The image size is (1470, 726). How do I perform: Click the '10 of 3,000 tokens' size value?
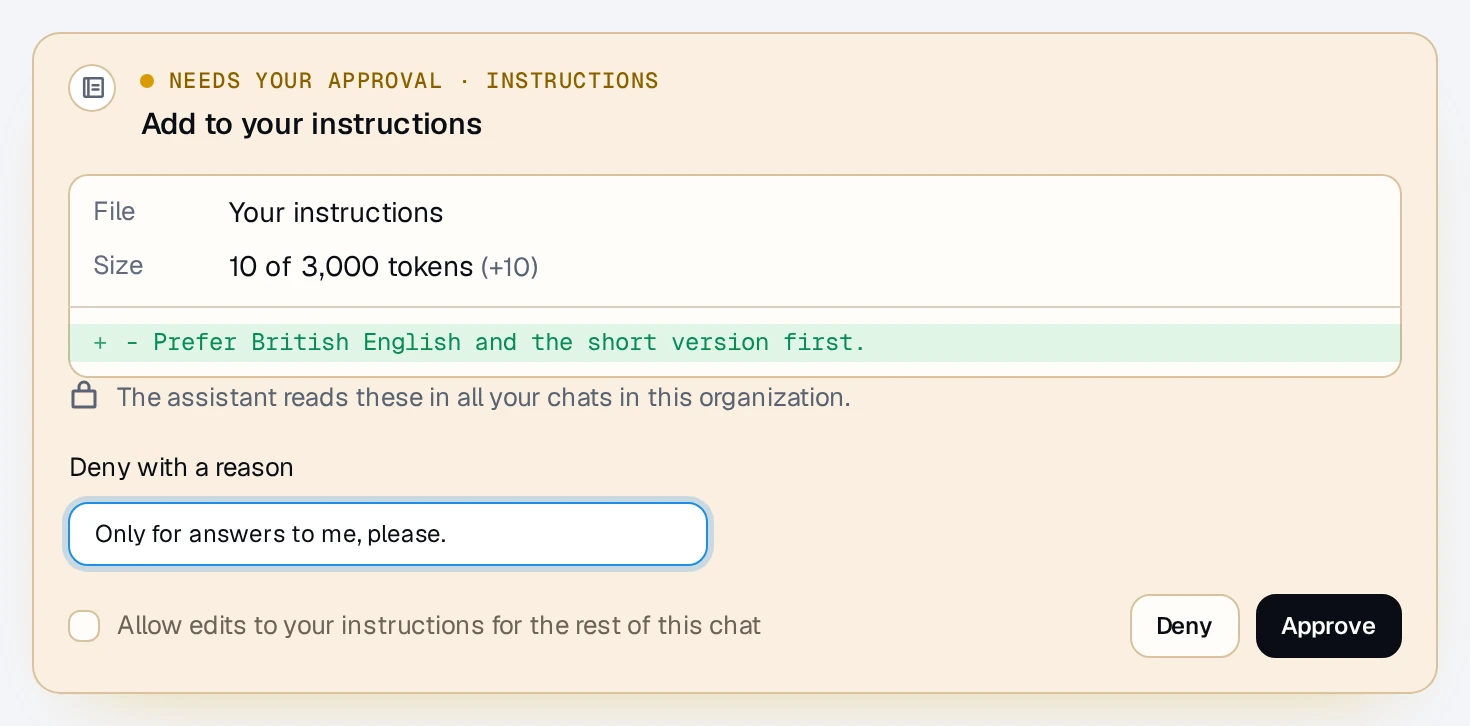coord(351,267)
